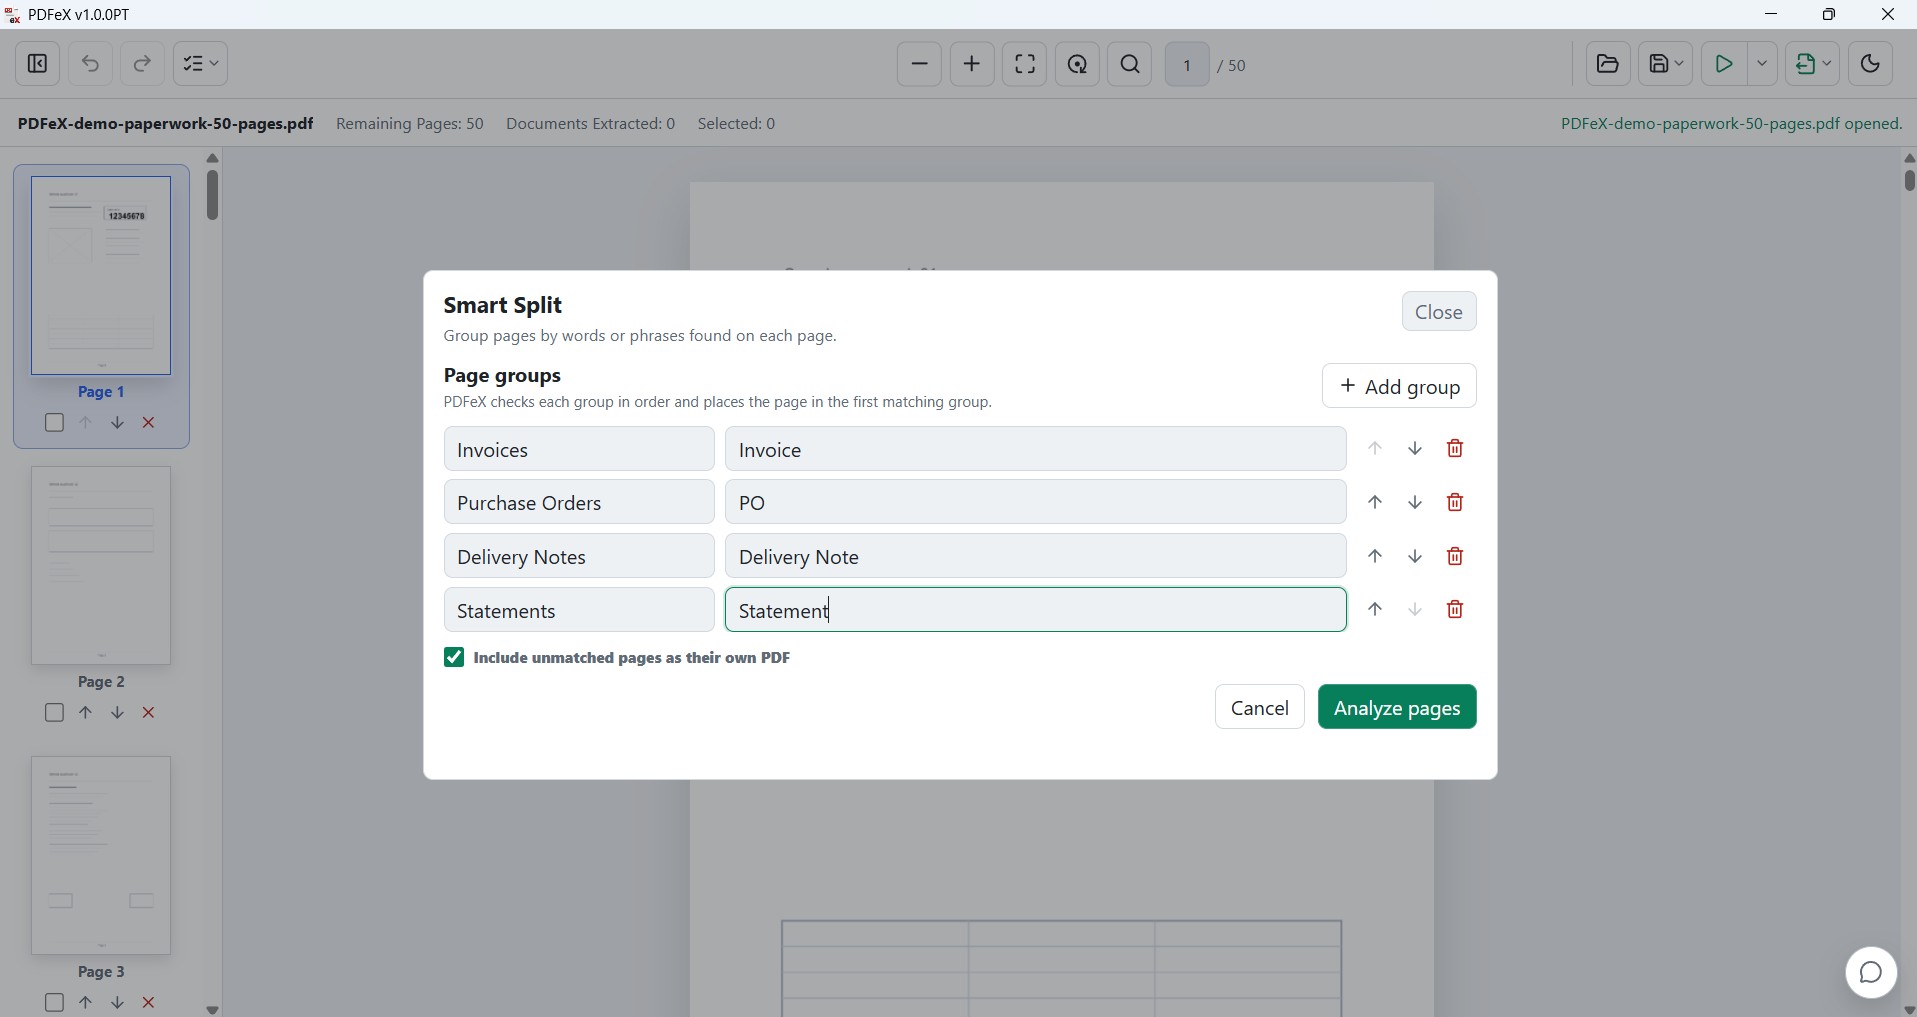Select the Page 3 thumbnail
The image size is (1917, 1017).
pyautogui.click(x=101, y=855)
